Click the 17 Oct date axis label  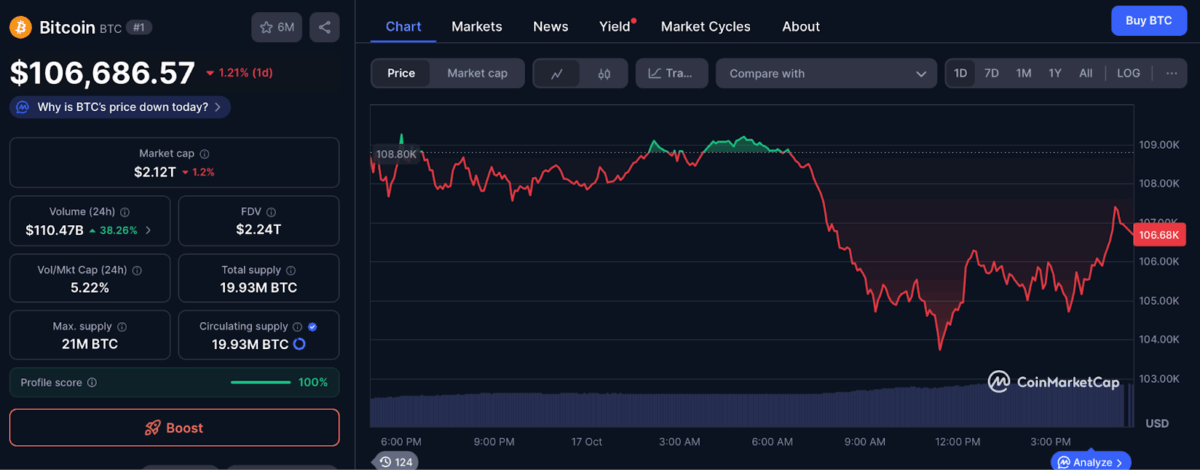(x=586, y=442)
